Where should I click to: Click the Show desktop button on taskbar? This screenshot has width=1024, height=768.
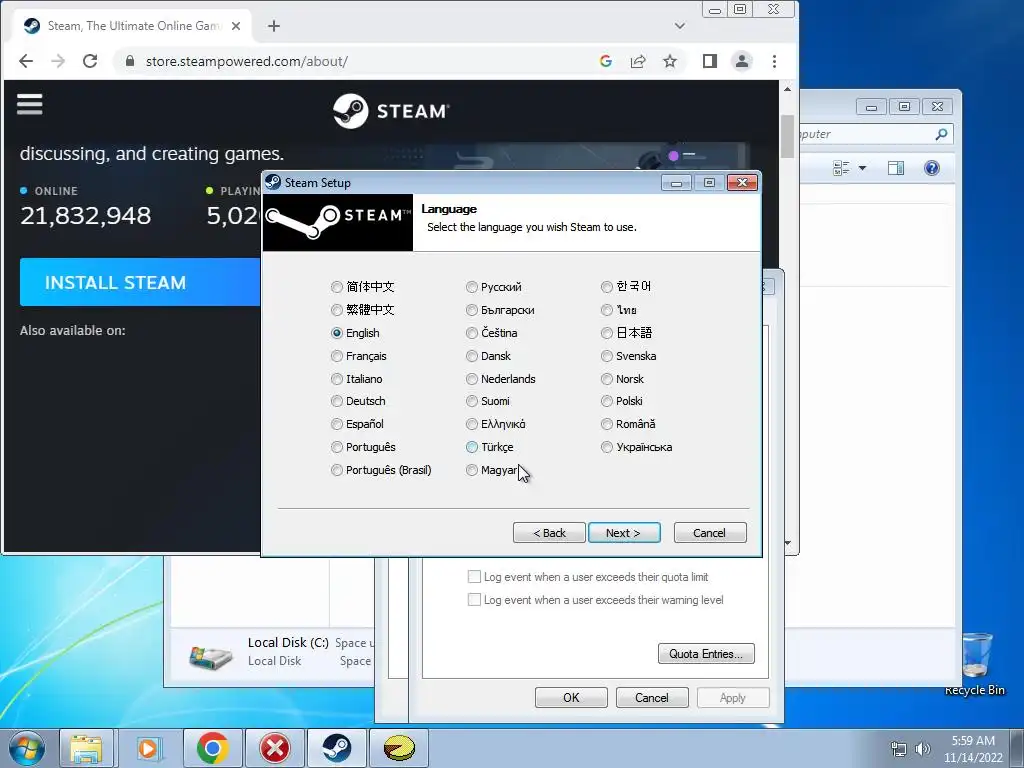1017,749
